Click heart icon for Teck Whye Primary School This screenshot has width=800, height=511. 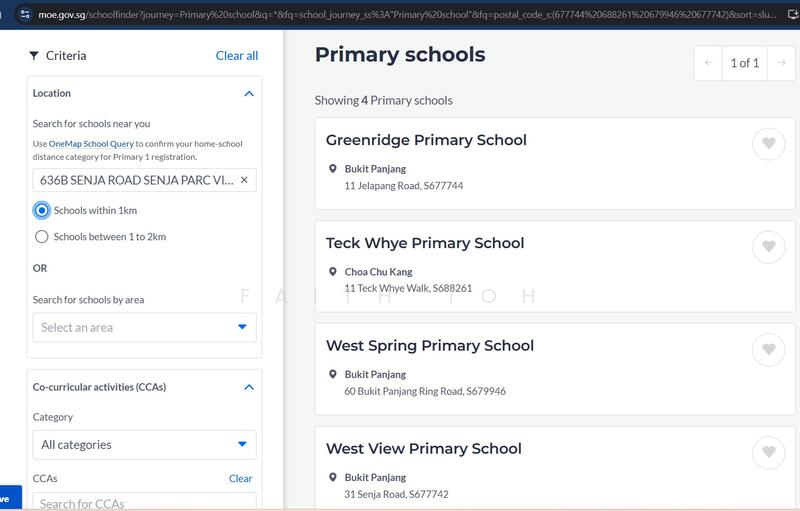[x=768, y=247]
